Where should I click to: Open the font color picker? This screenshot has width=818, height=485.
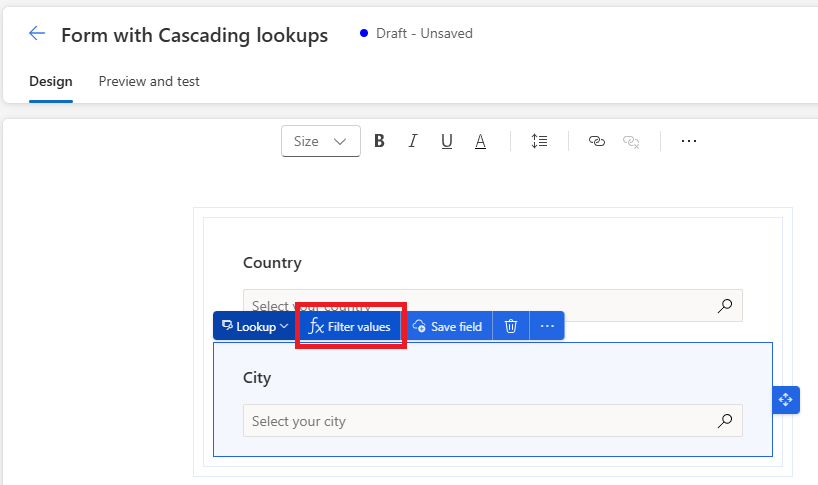[480, 141]
